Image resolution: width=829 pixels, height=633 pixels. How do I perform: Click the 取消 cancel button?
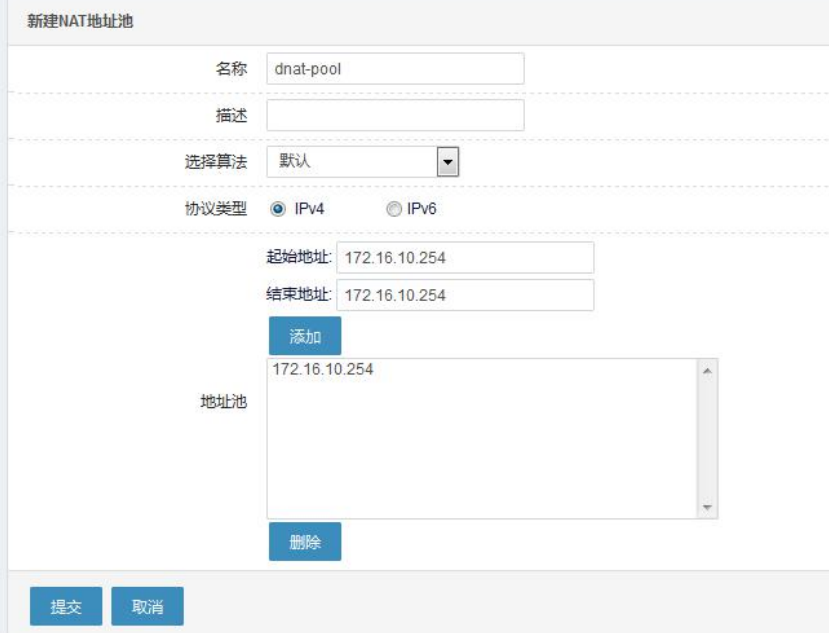click(148, 606)
